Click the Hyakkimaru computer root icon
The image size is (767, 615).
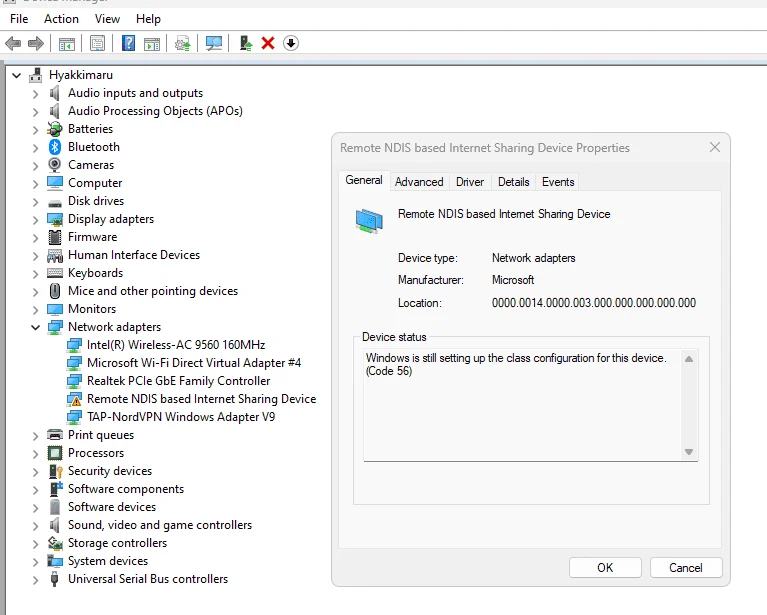click(36, 75)
